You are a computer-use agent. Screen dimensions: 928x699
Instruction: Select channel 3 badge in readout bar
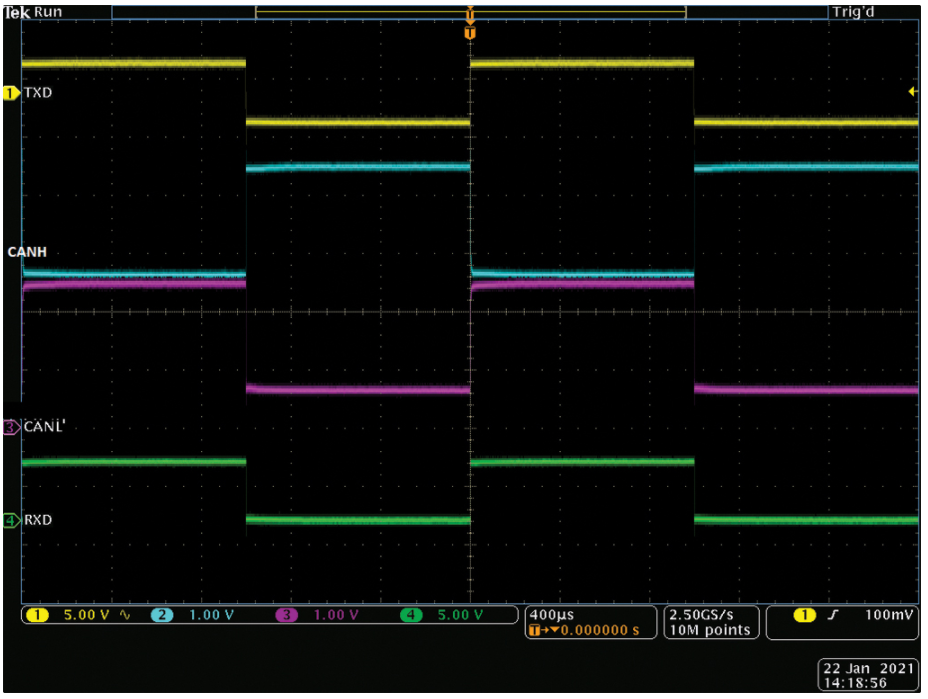coord(286,615)
